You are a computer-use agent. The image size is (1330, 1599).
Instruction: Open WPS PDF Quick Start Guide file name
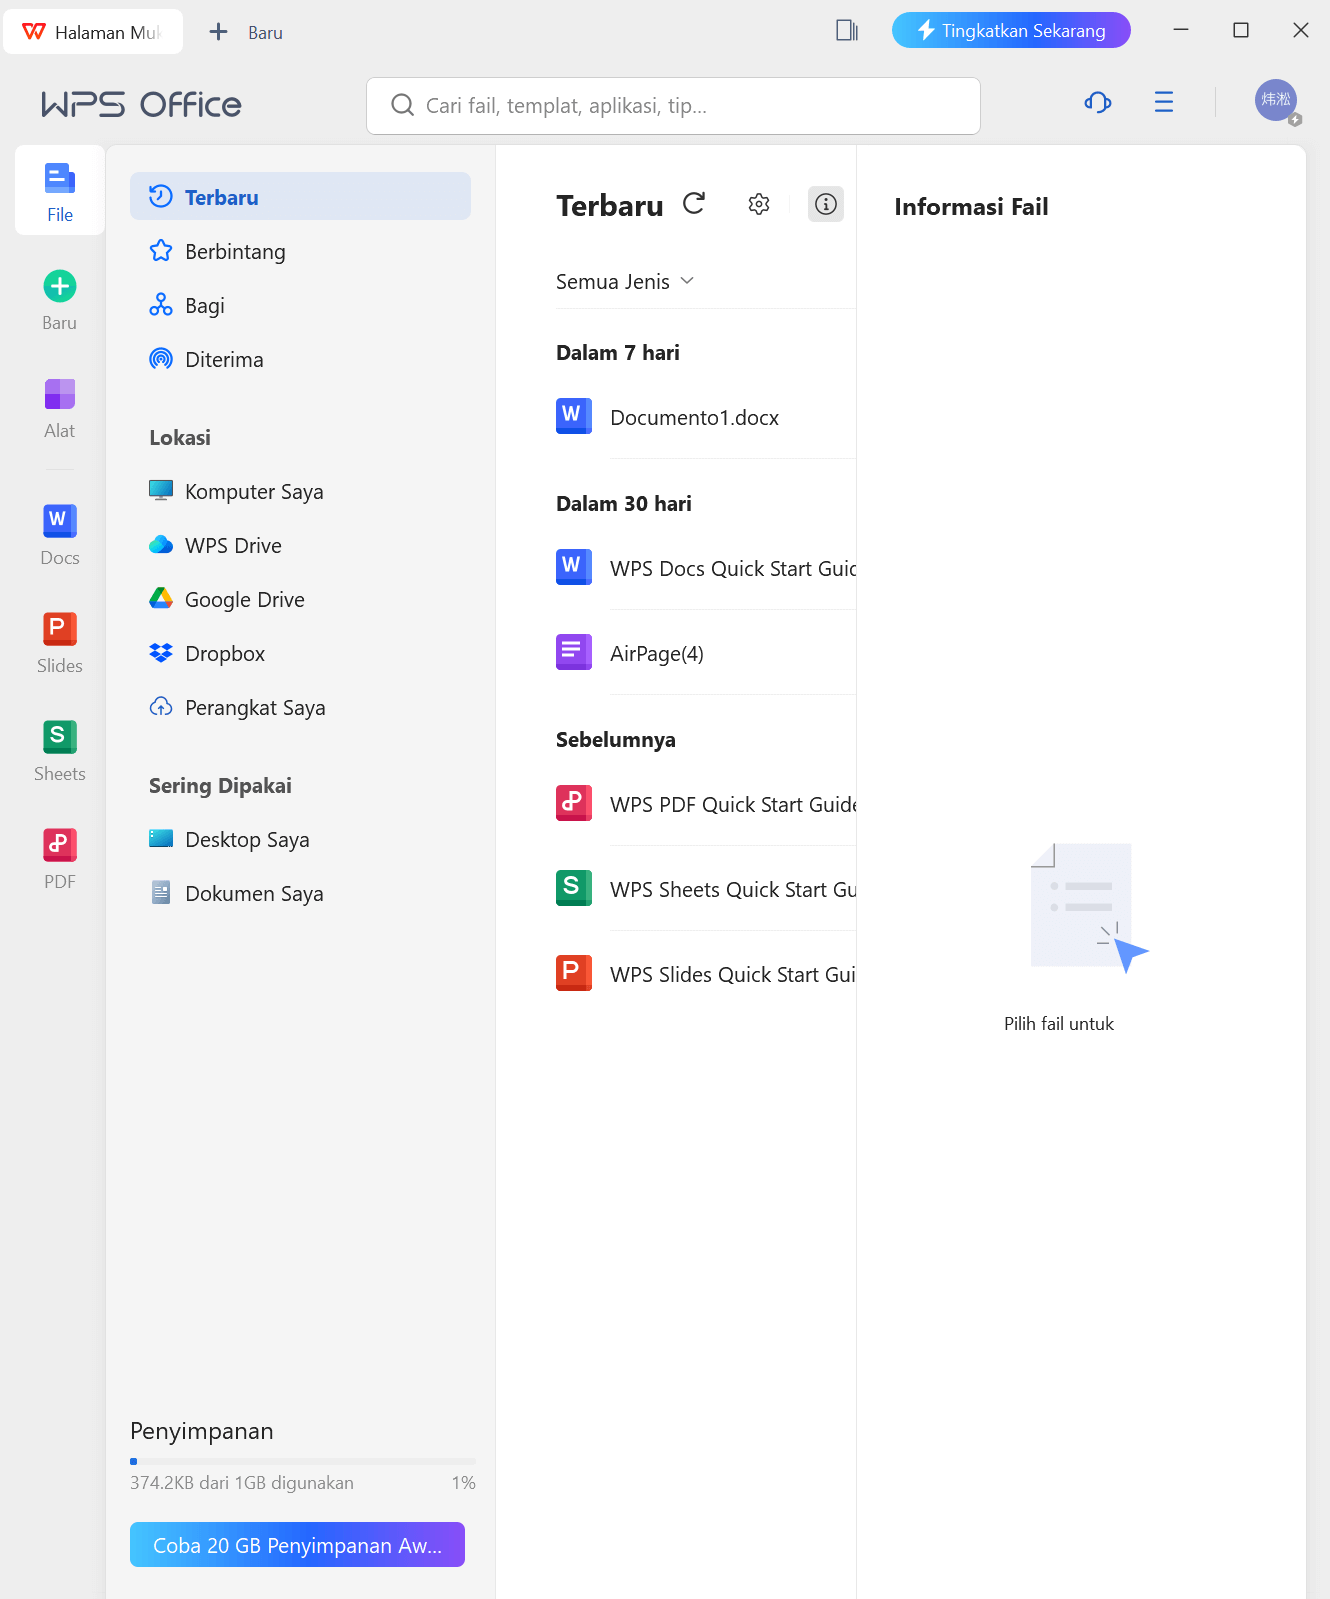733,804
